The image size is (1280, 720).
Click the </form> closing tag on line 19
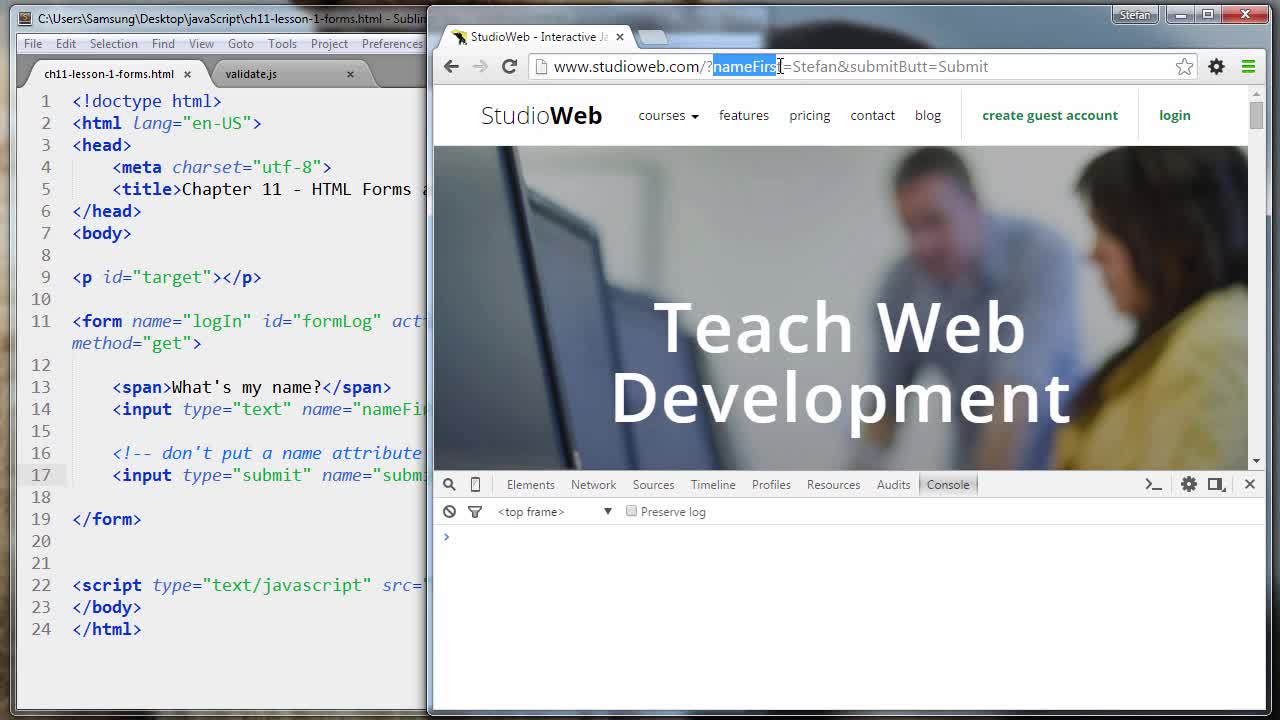tap(107, 519)
